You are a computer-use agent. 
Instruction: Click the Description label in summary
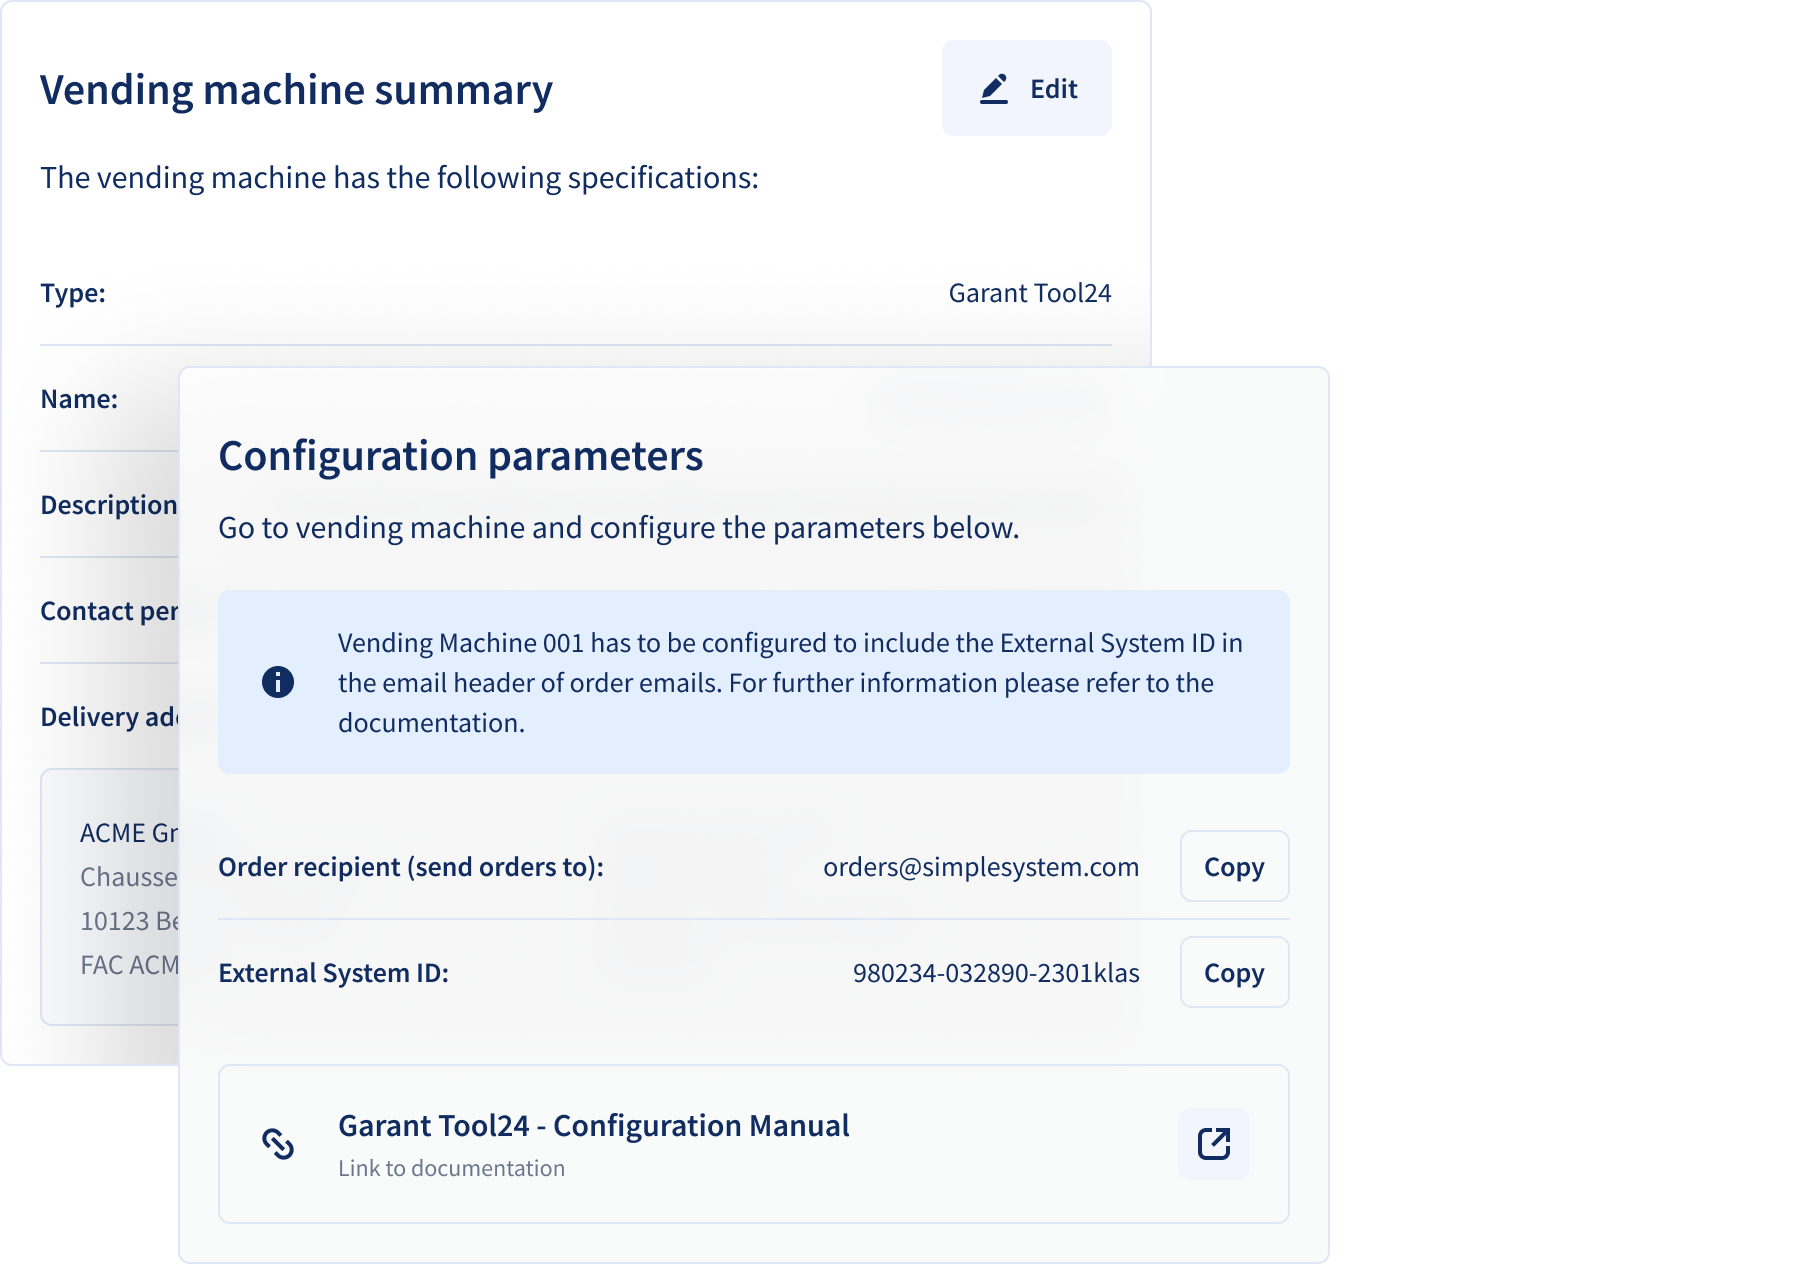point(109,505)
